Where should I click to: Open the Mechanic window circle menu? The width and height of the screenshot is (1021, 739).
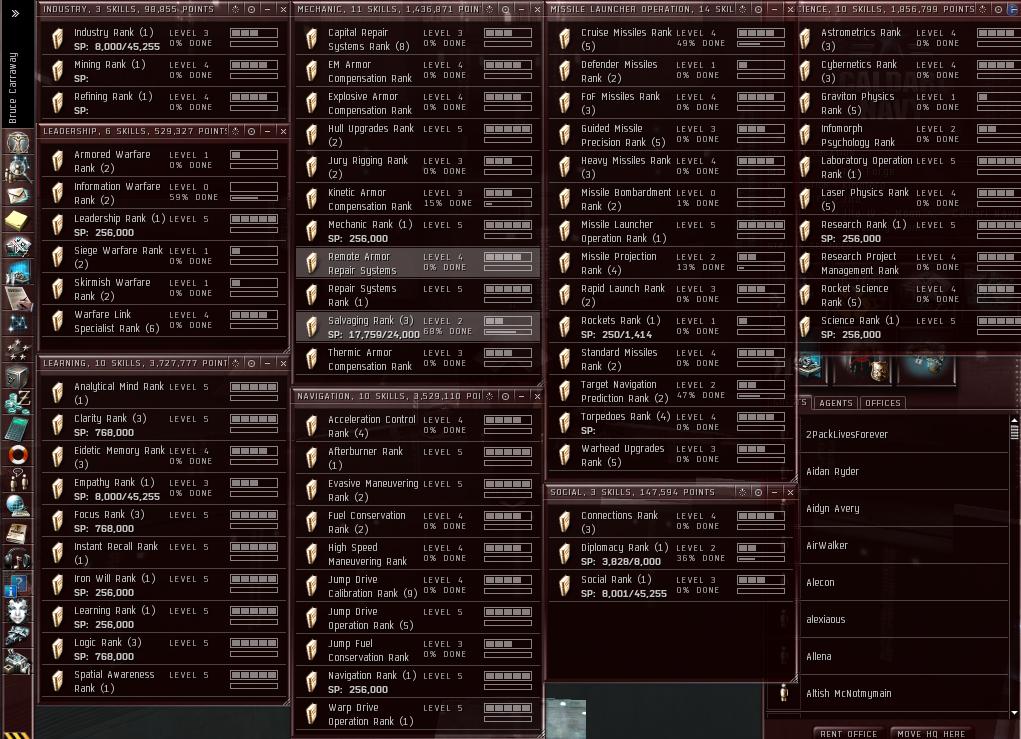(x=505, y=9)
